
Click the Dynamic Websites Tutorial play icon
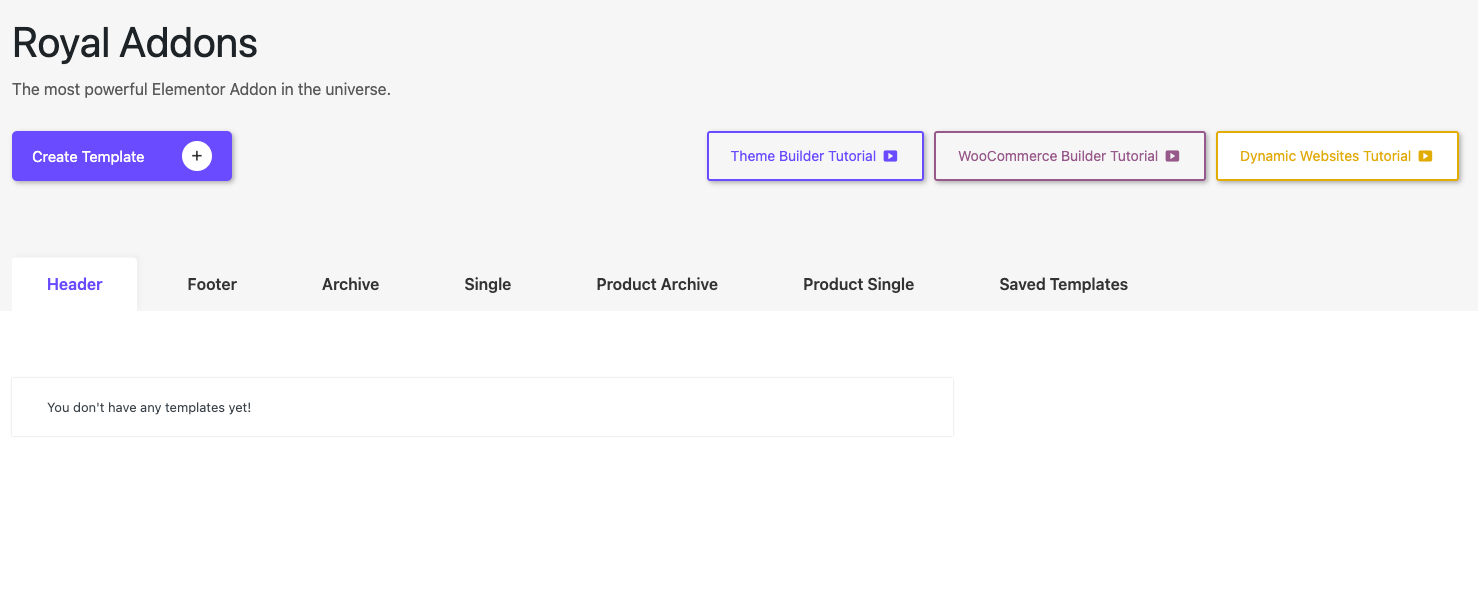pyautogui.click(x=1425, y=156)
